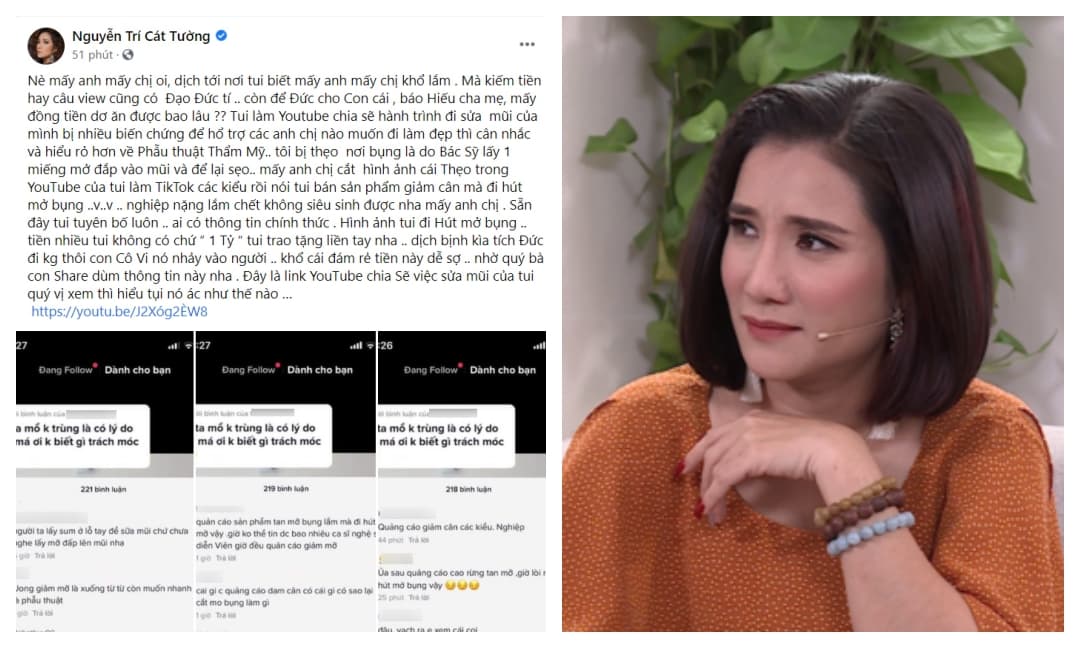Click the blue verified badge icon
Viewport: 1080px width, 648px height.
click(222, 35)
